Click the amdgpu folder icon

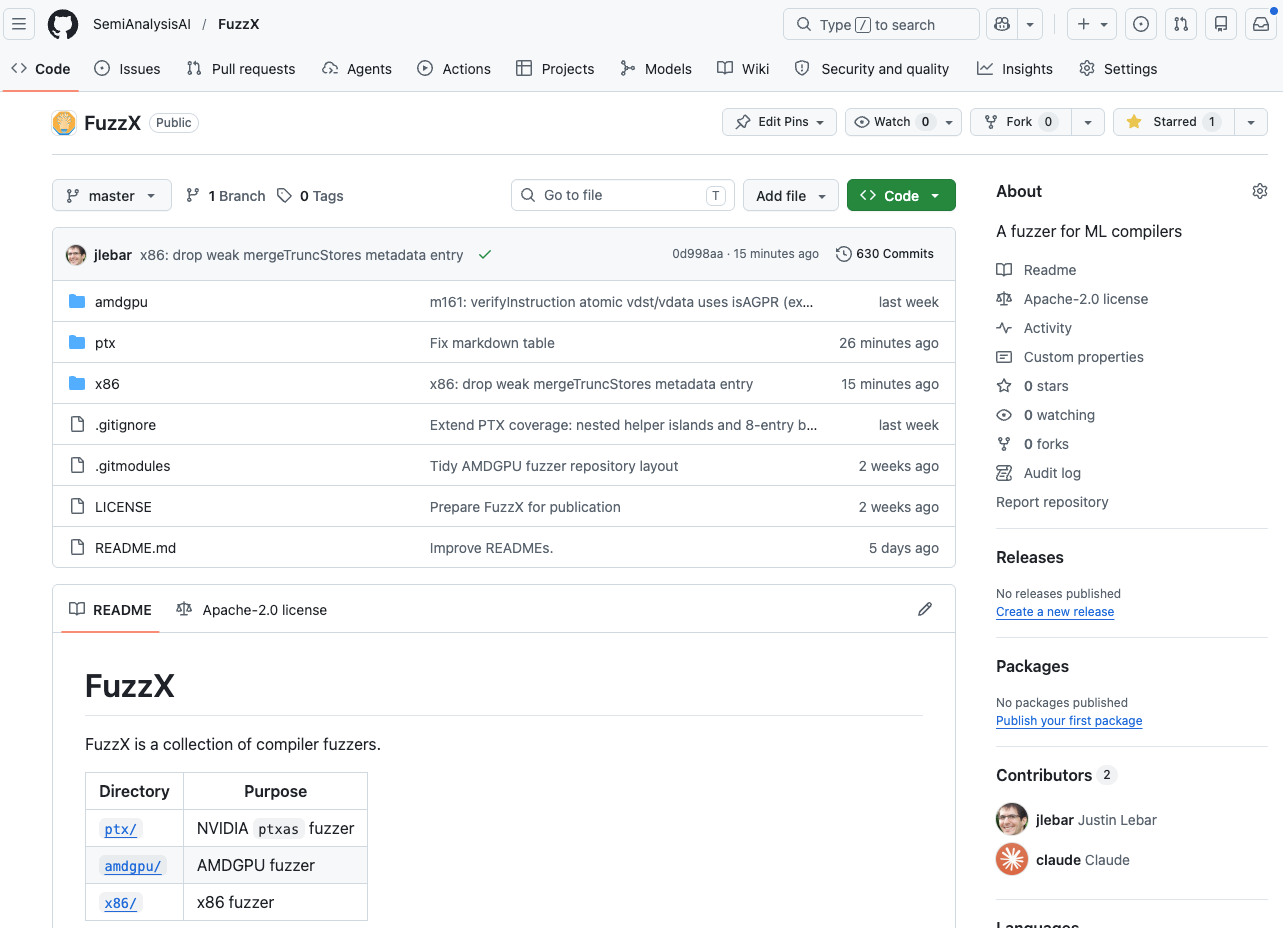click(x=77, y=301)
